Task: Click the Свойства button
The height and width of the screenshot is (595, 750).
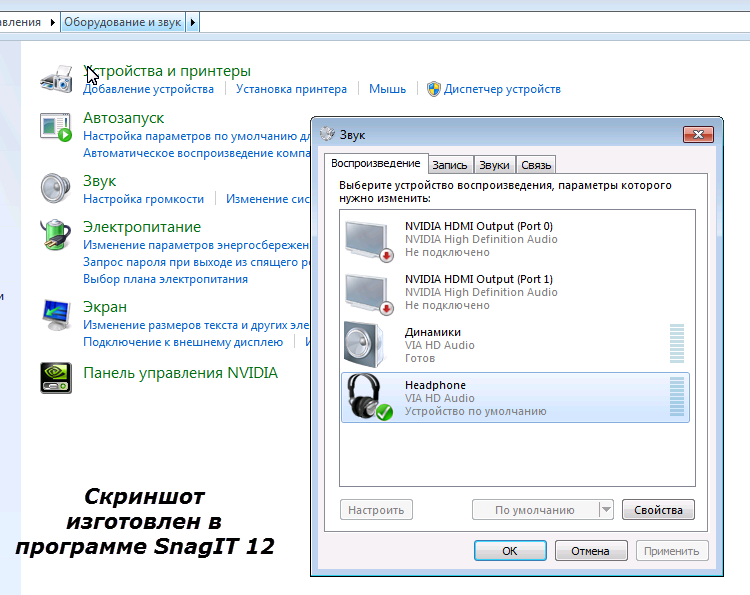Action: [x=658, y=510]
